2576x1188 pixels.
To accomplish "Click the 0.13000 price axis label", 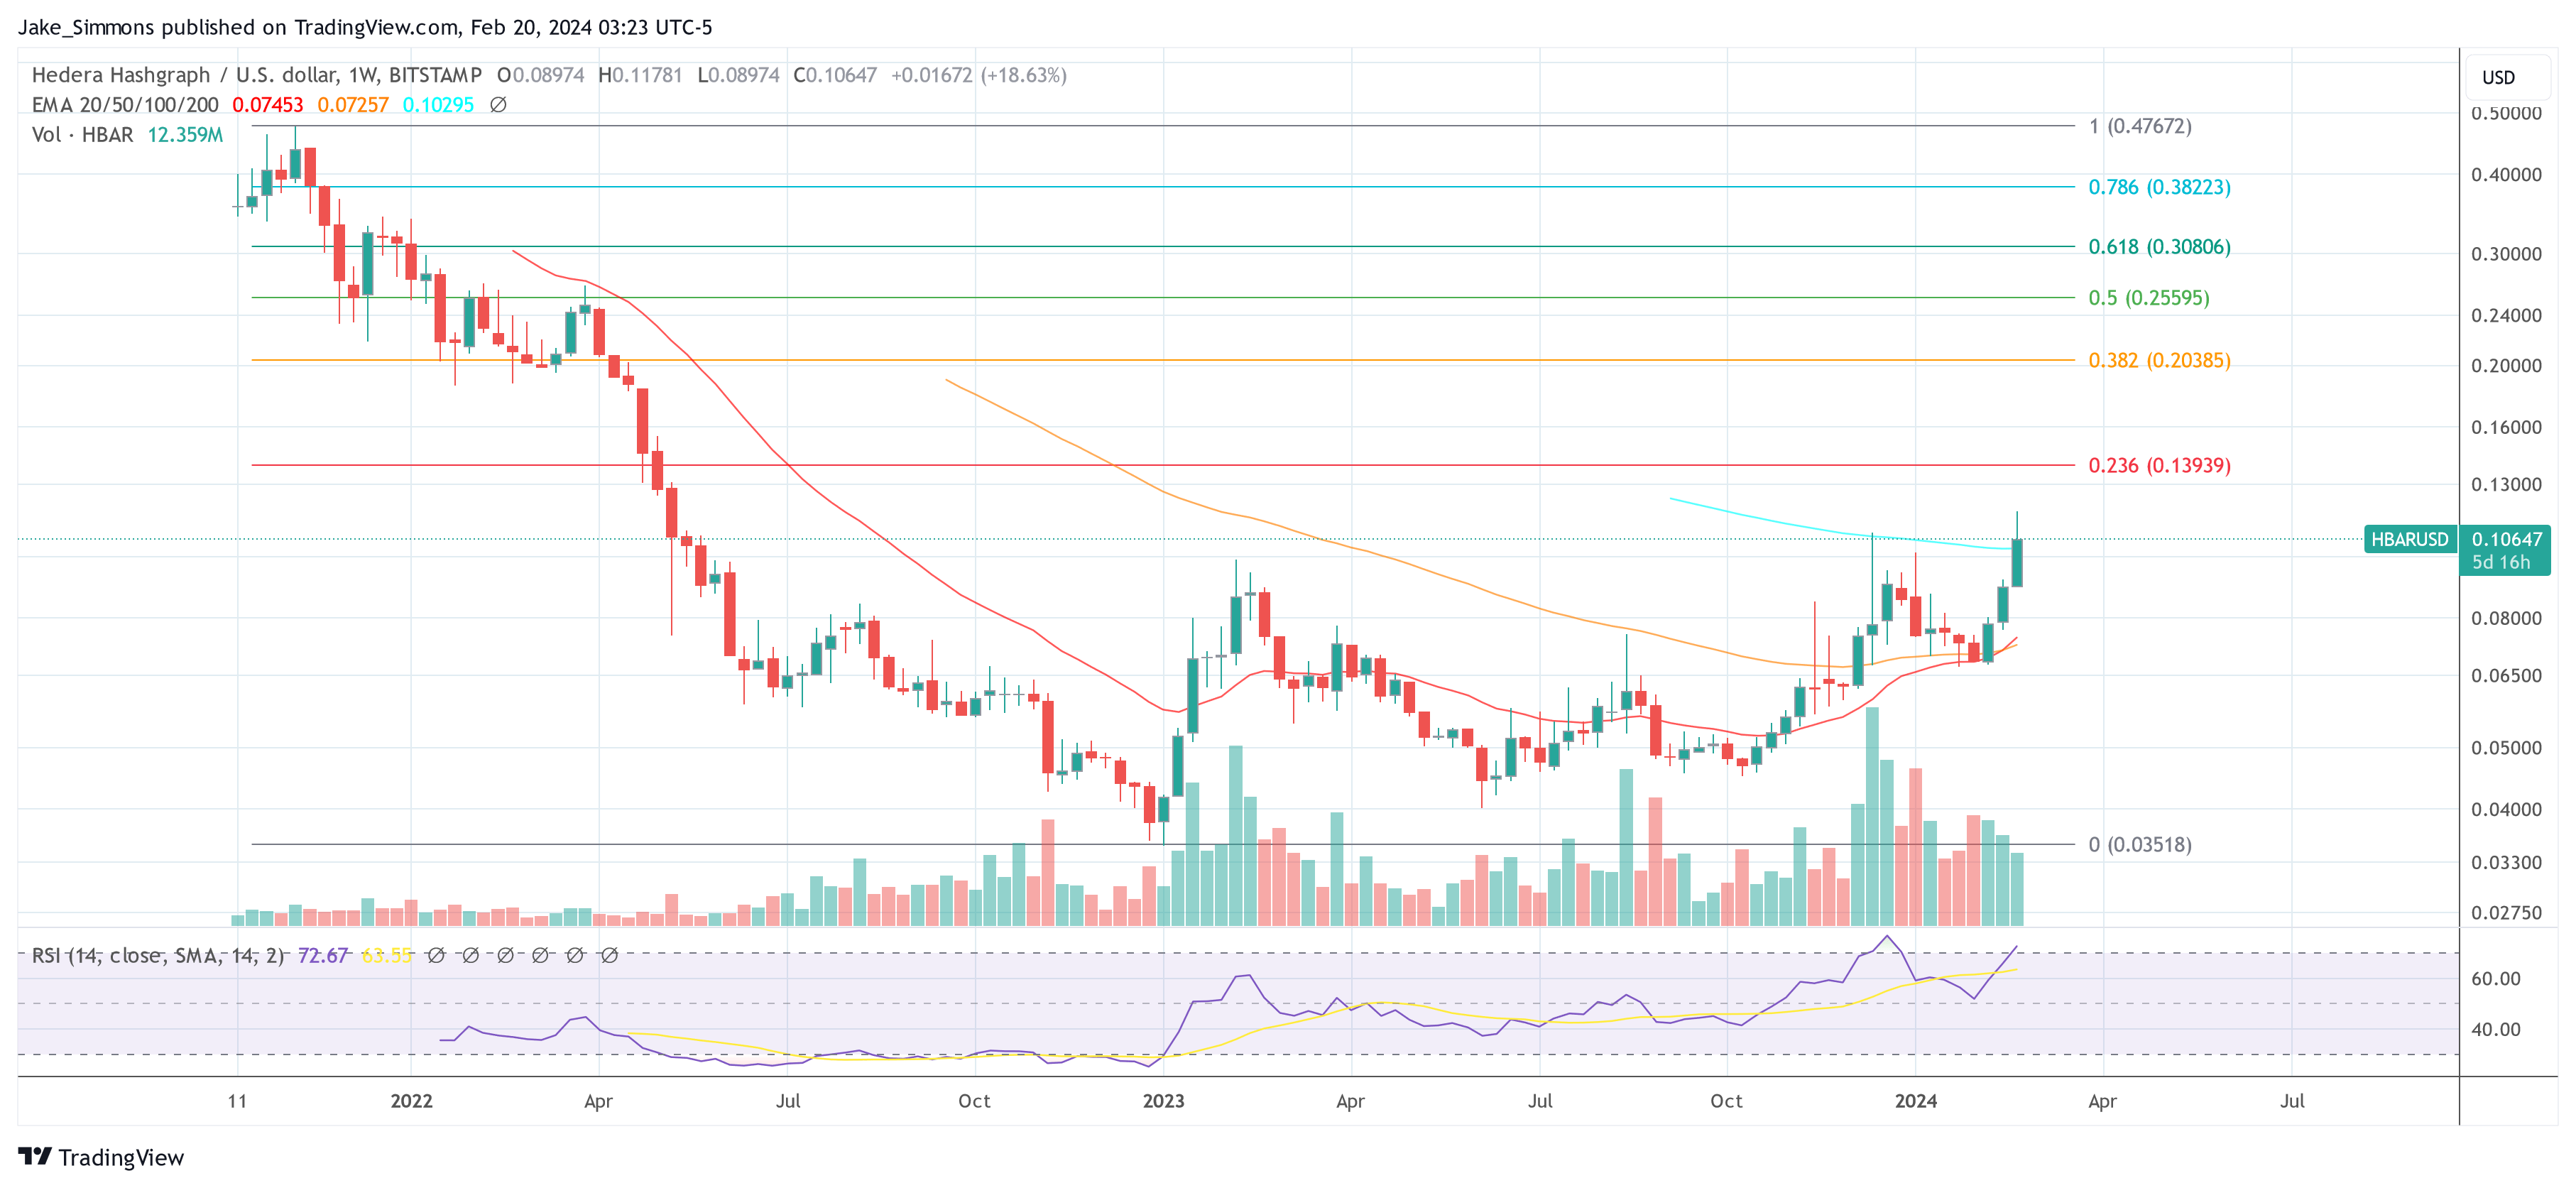I will click(2506, 484).
